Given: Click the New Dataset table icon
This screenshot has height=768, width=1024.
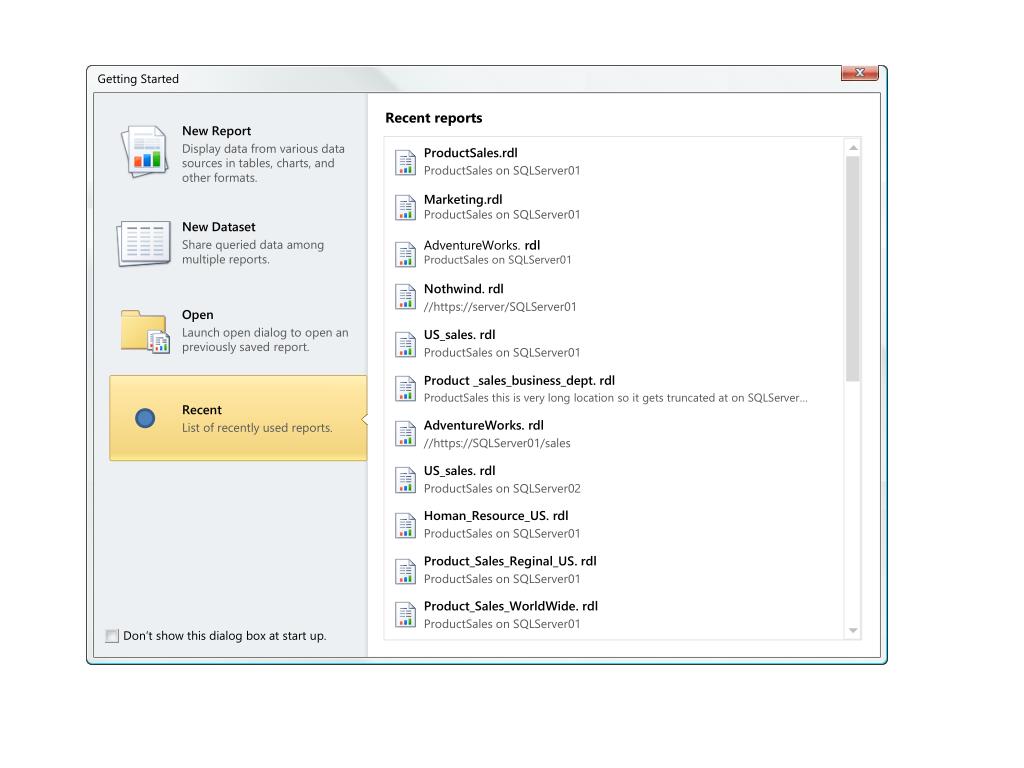Looking at the screenshot, I should tap(144, 244).
